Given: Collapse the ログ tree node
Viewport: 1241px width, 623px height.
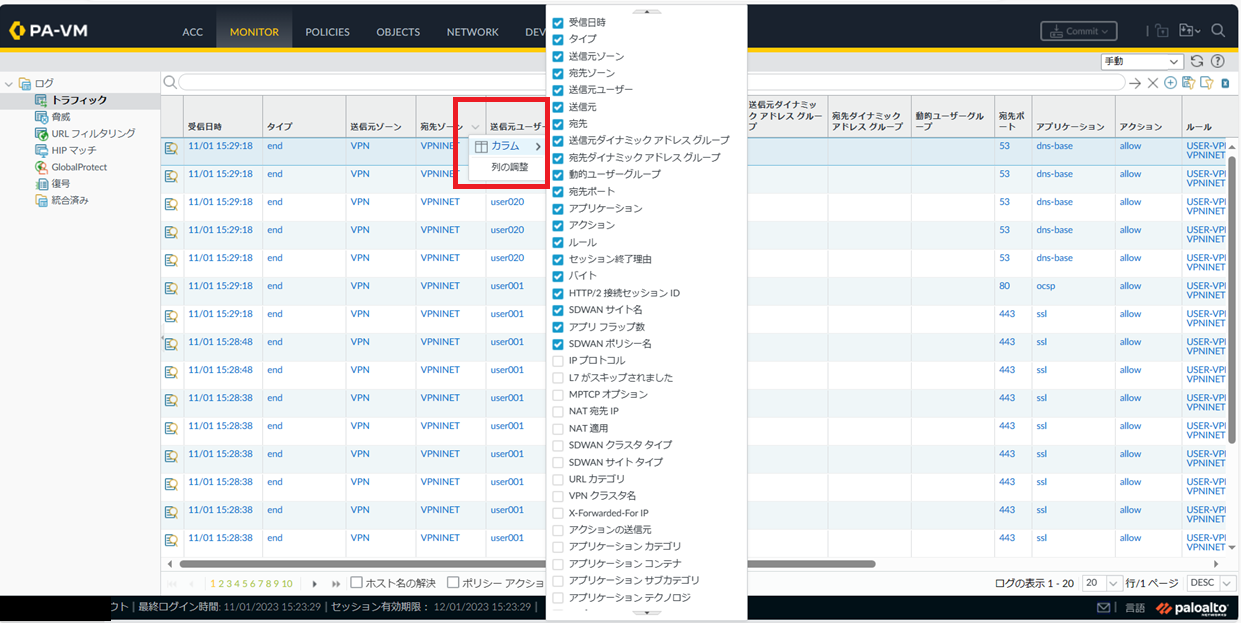Looking at the screenshot, I should point(10,84).
